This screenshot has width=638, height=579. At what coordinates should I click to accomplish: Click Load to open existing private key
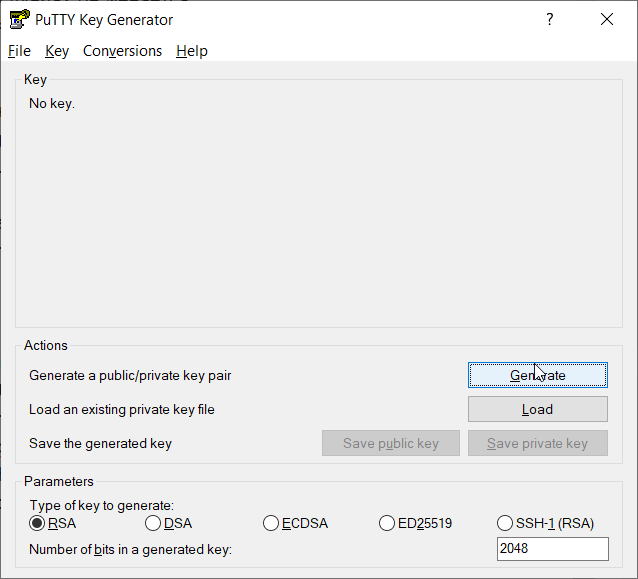[537, 409]
